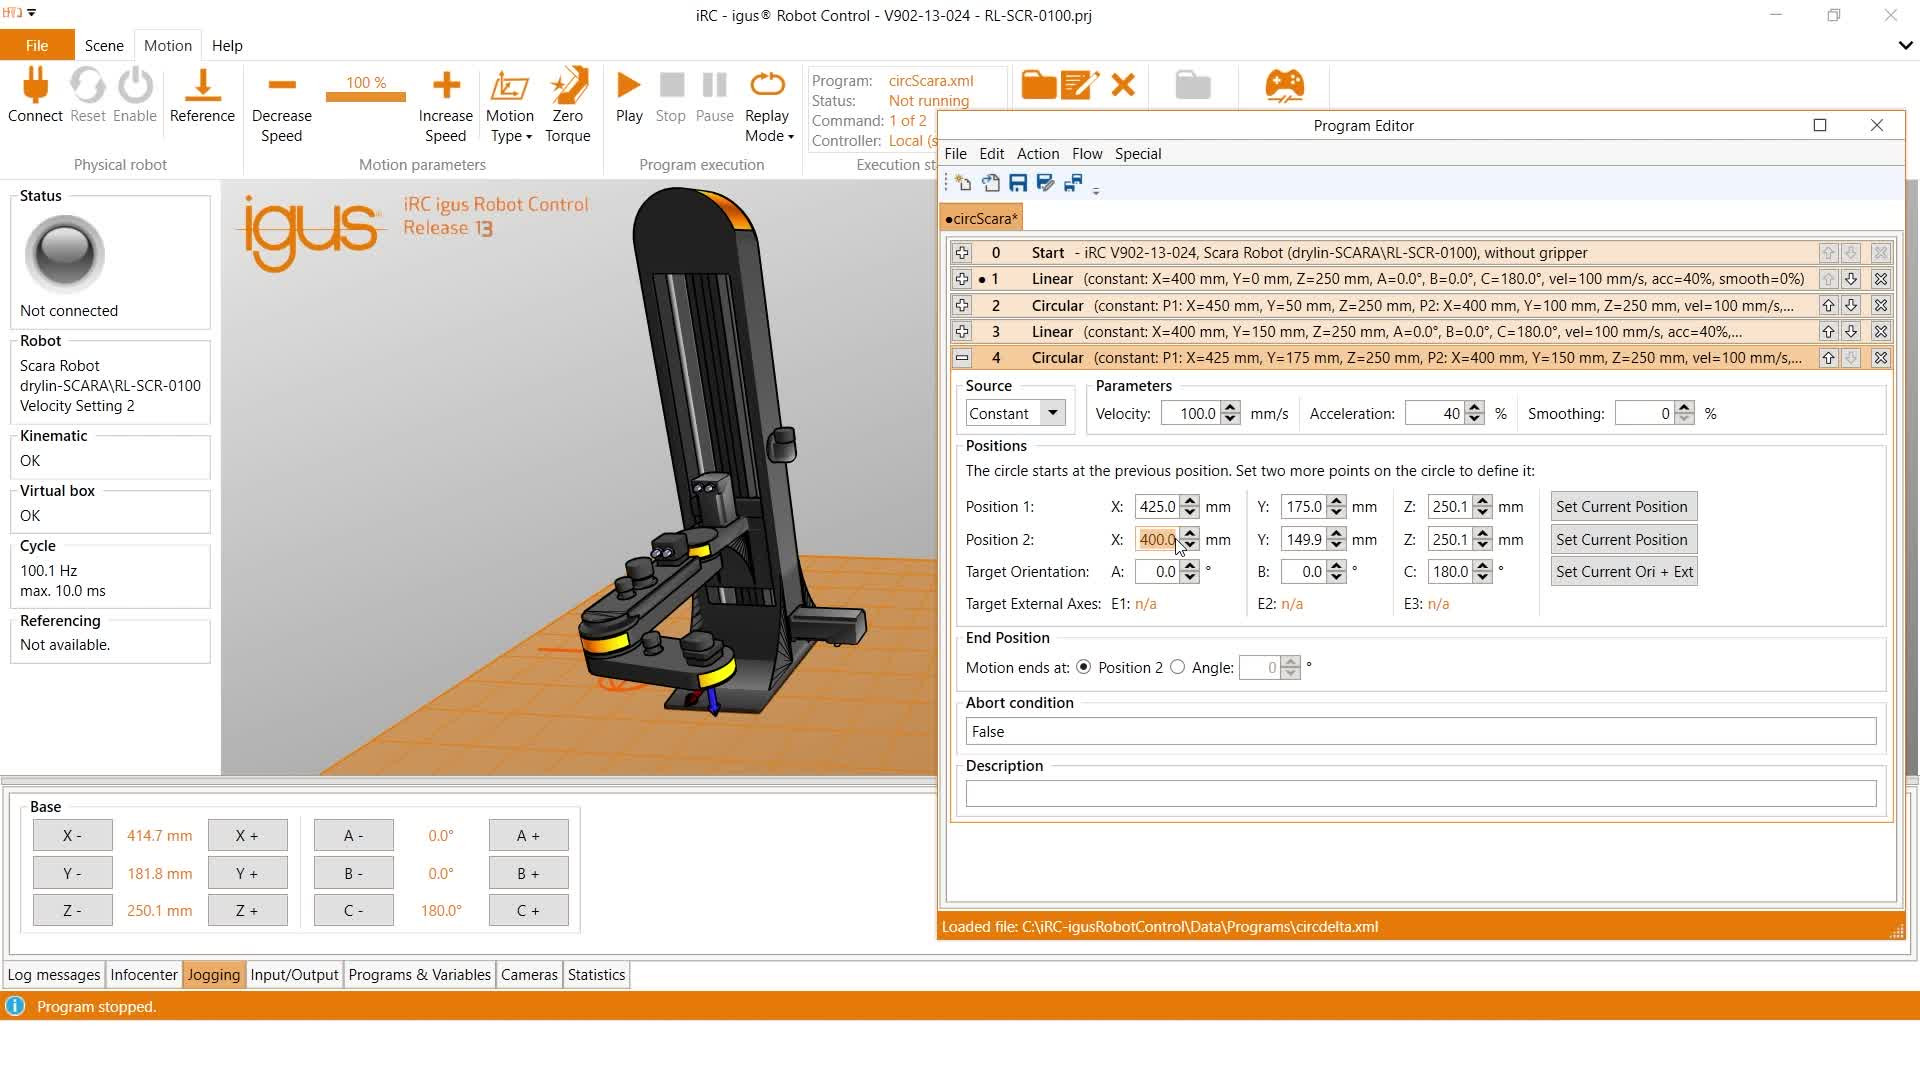The height and width of the screenshot is (1080, 1920).
Task: Set Current Position for Position 2
Action: pyautogui.click(x=1621, y=540)
